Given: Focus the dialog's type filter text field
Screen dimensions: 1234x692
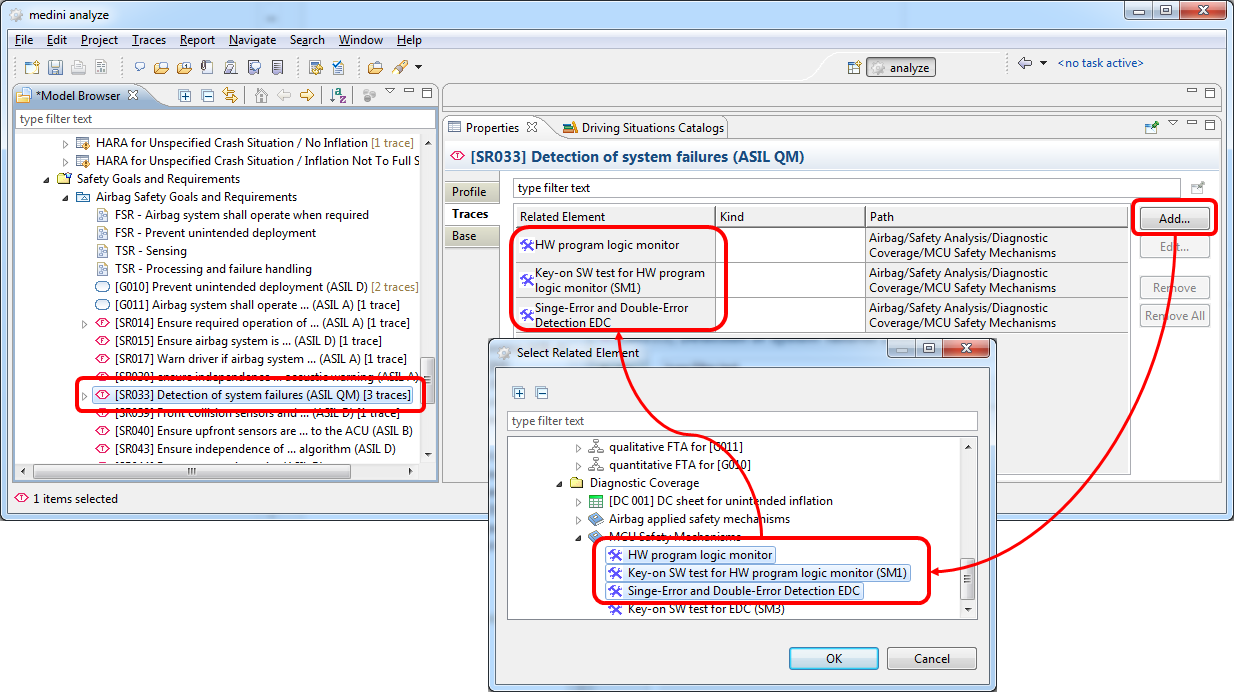Looking at the screenshot, I should click(742, 421).
